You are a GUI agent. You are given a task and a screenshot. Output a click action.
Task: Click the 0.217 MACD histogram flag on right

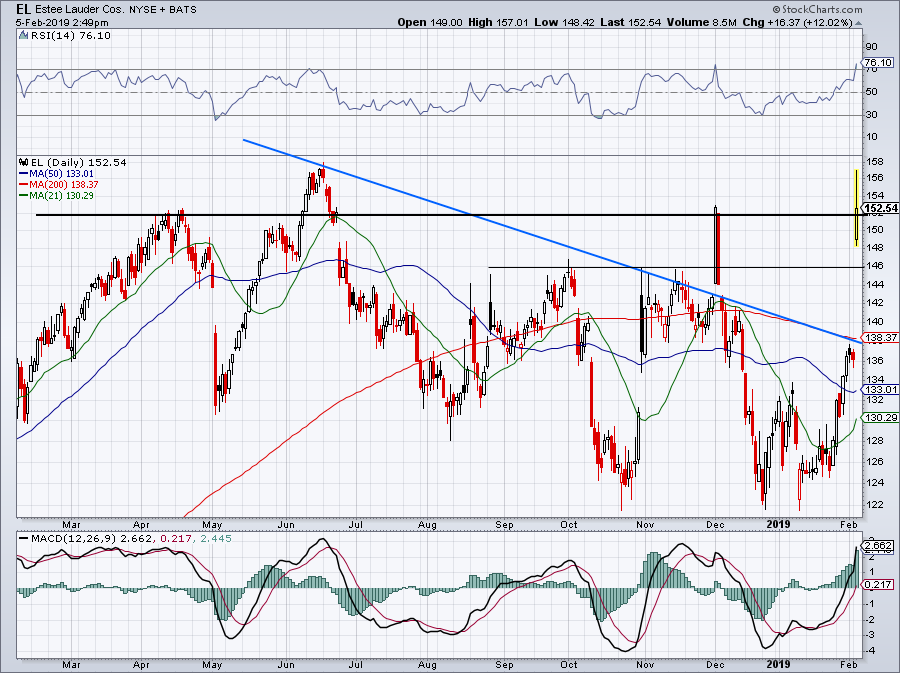[x=878, y=585]
